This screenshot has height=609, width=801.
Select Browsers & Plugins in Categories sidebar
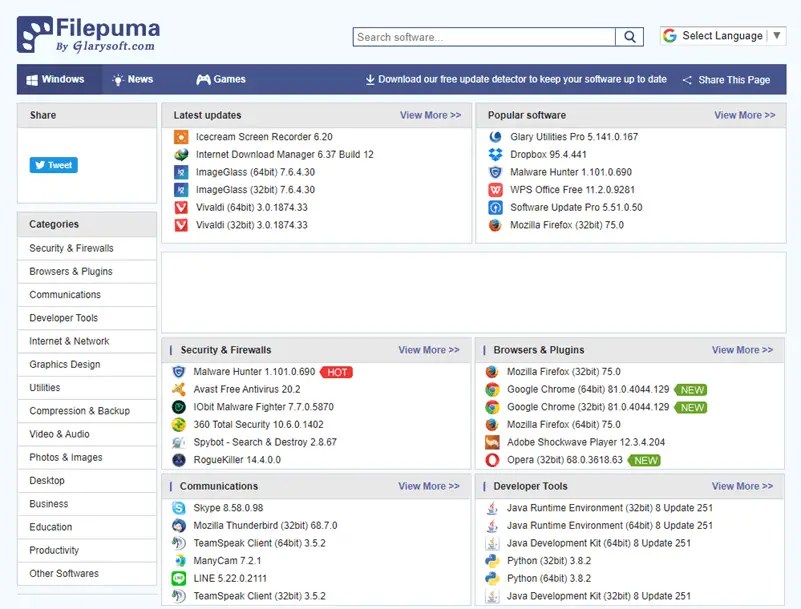coord(87,271)
